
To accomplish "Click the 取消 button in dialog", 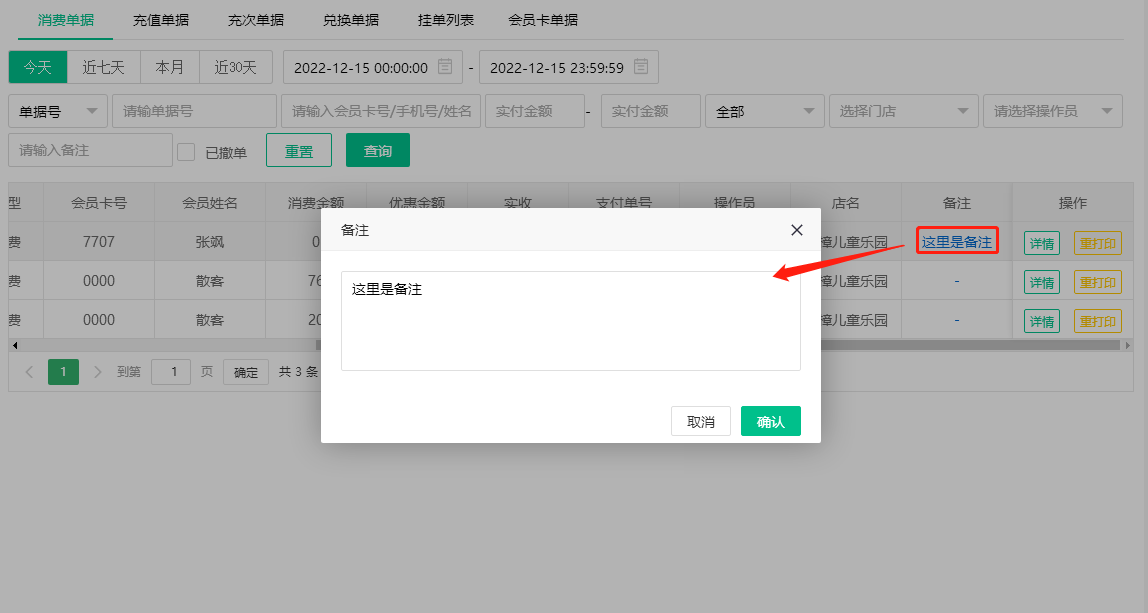I will coord(700,422).
